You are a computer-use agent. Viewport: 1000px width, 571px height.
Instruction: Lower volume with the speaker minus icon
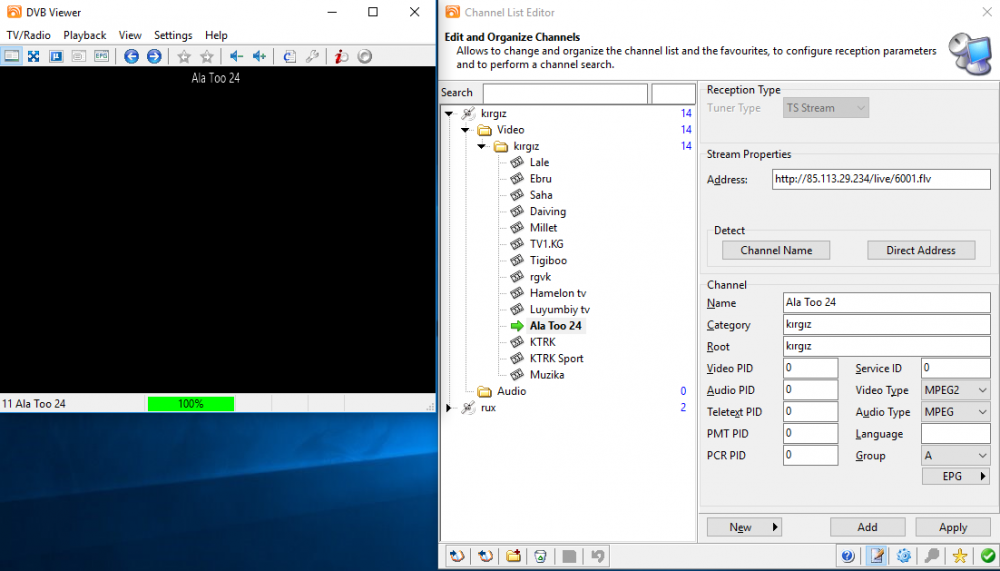pos(237,56)
